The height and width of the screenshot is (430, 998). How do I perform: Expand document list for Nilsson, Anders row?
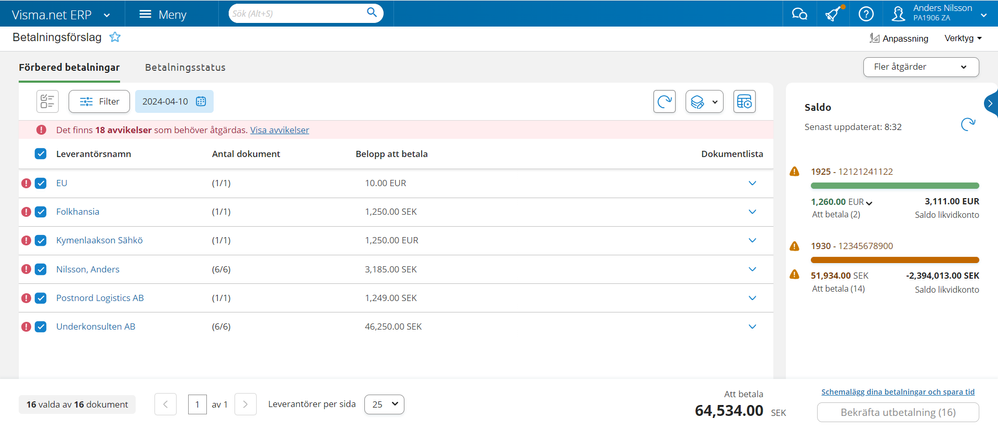click(x=752, y=269)
